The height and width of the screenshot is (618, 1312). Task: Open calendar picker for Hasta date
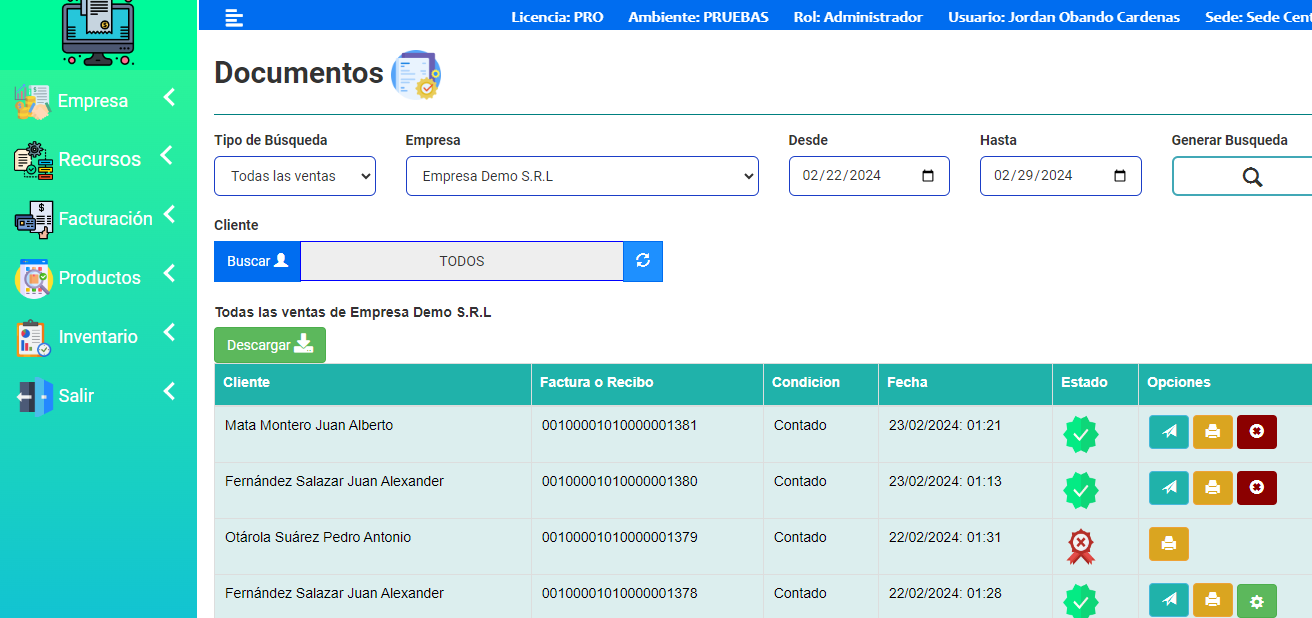[x=1119, y=176]
